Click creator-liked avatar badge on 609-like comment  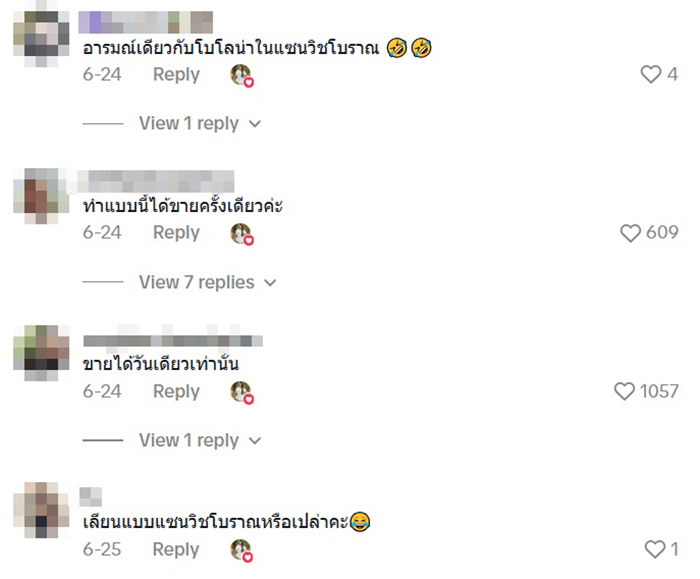click(242, 233)
